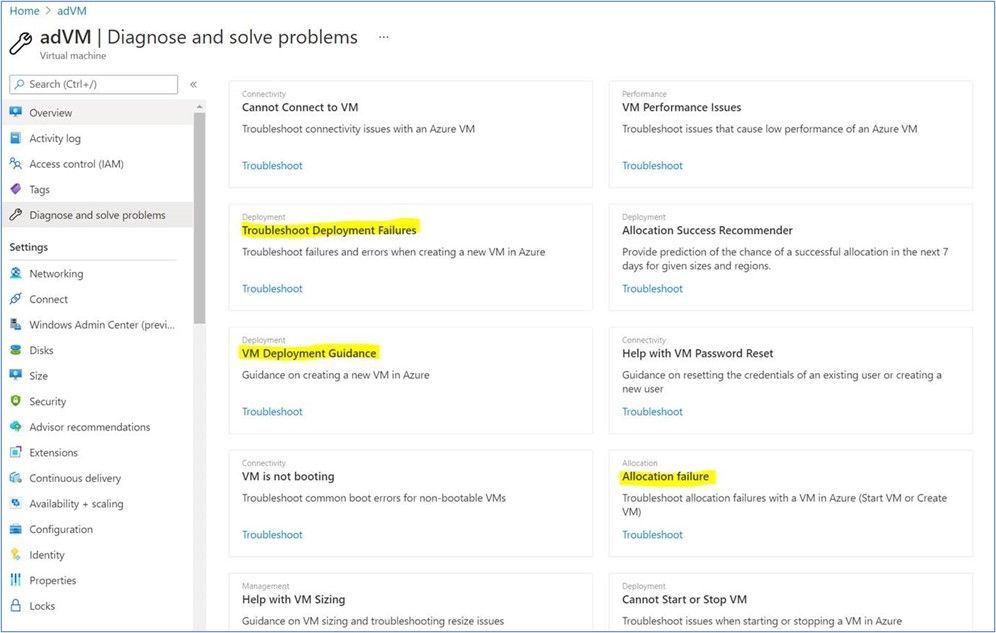Click Troubleshoot under Allocation failure
996x633 pixels.
(x=652, y=535)
